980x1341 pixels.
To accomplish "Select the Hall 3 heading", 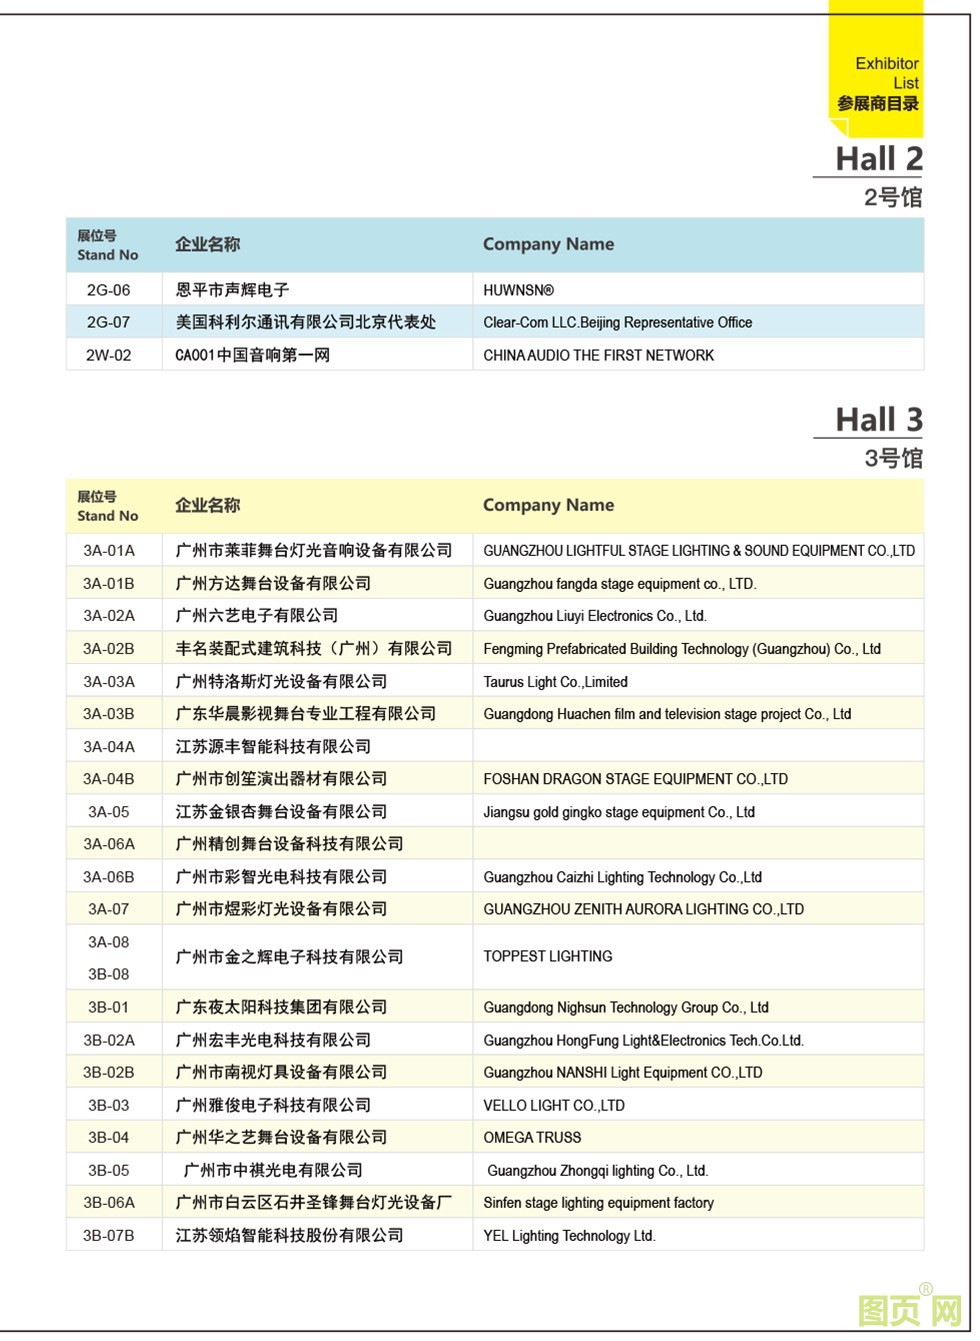I will point(878,420).
